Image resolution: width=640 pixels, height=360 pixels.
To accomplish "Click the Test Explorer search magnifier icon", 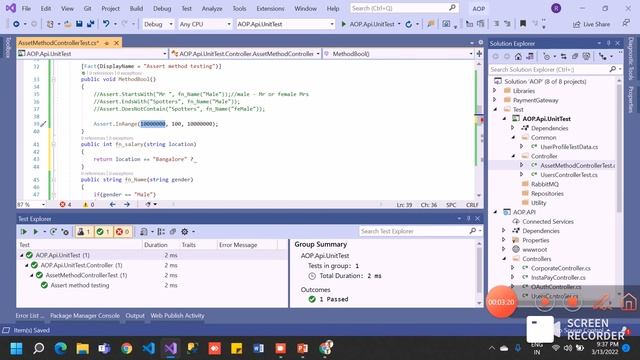I will (472, 231).
